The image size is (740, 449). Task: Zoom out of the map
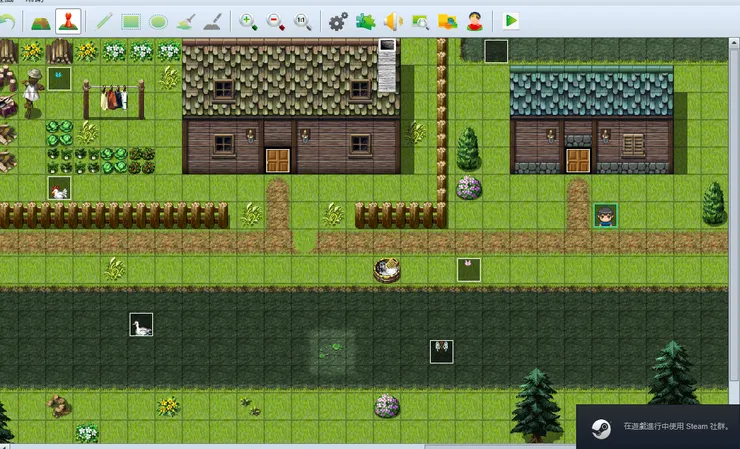[x=276, y=21]
